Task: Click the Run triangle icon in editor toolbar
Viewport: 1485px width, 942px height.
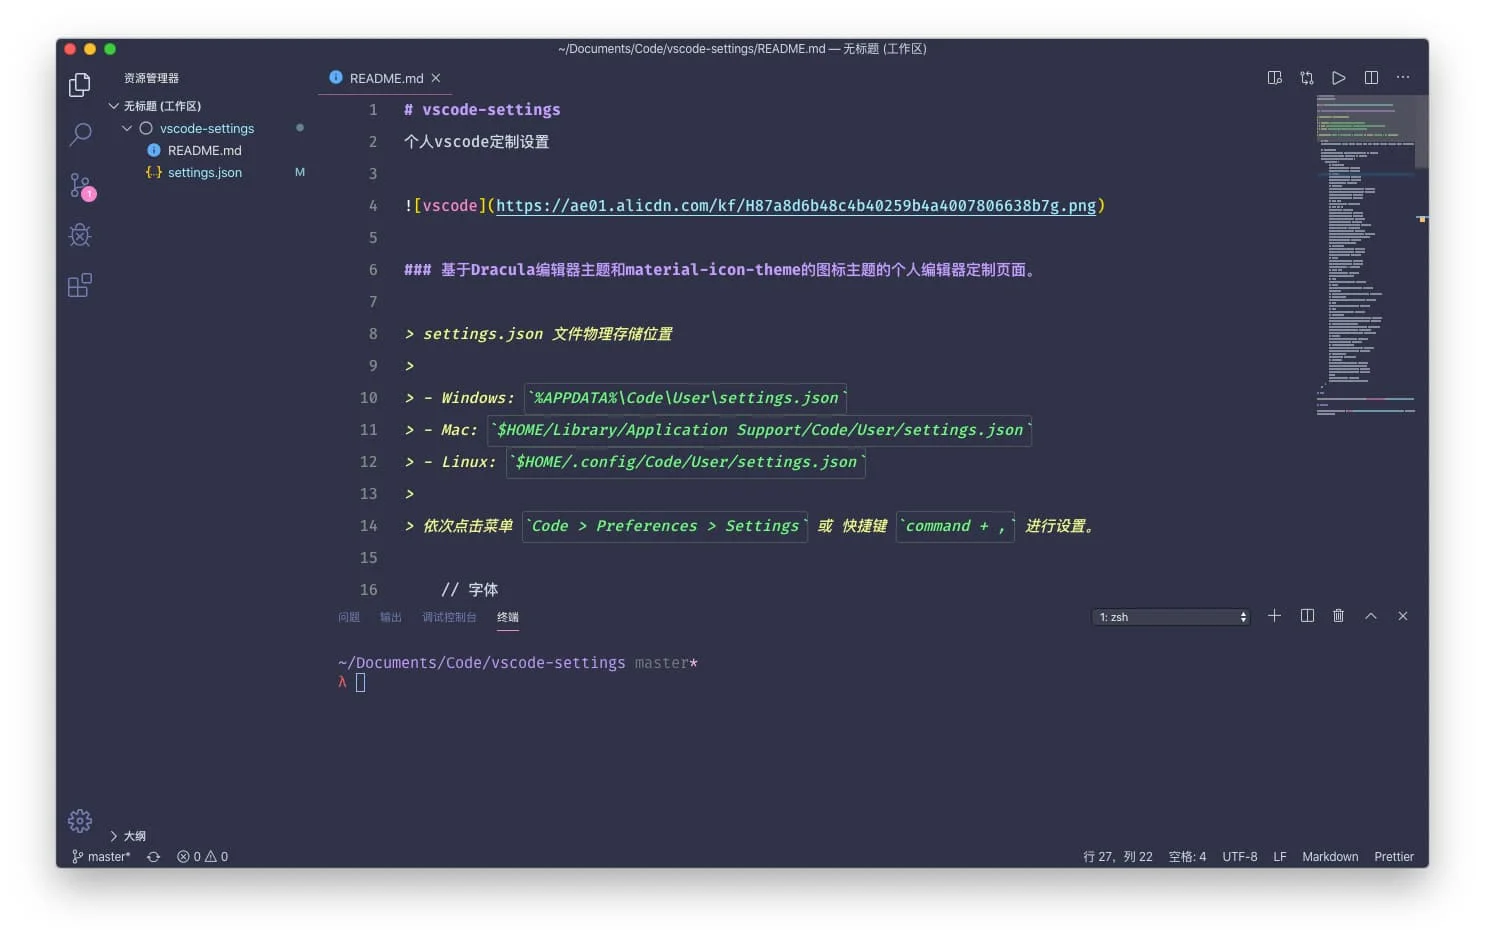Action: click(x=1338, y=78)
